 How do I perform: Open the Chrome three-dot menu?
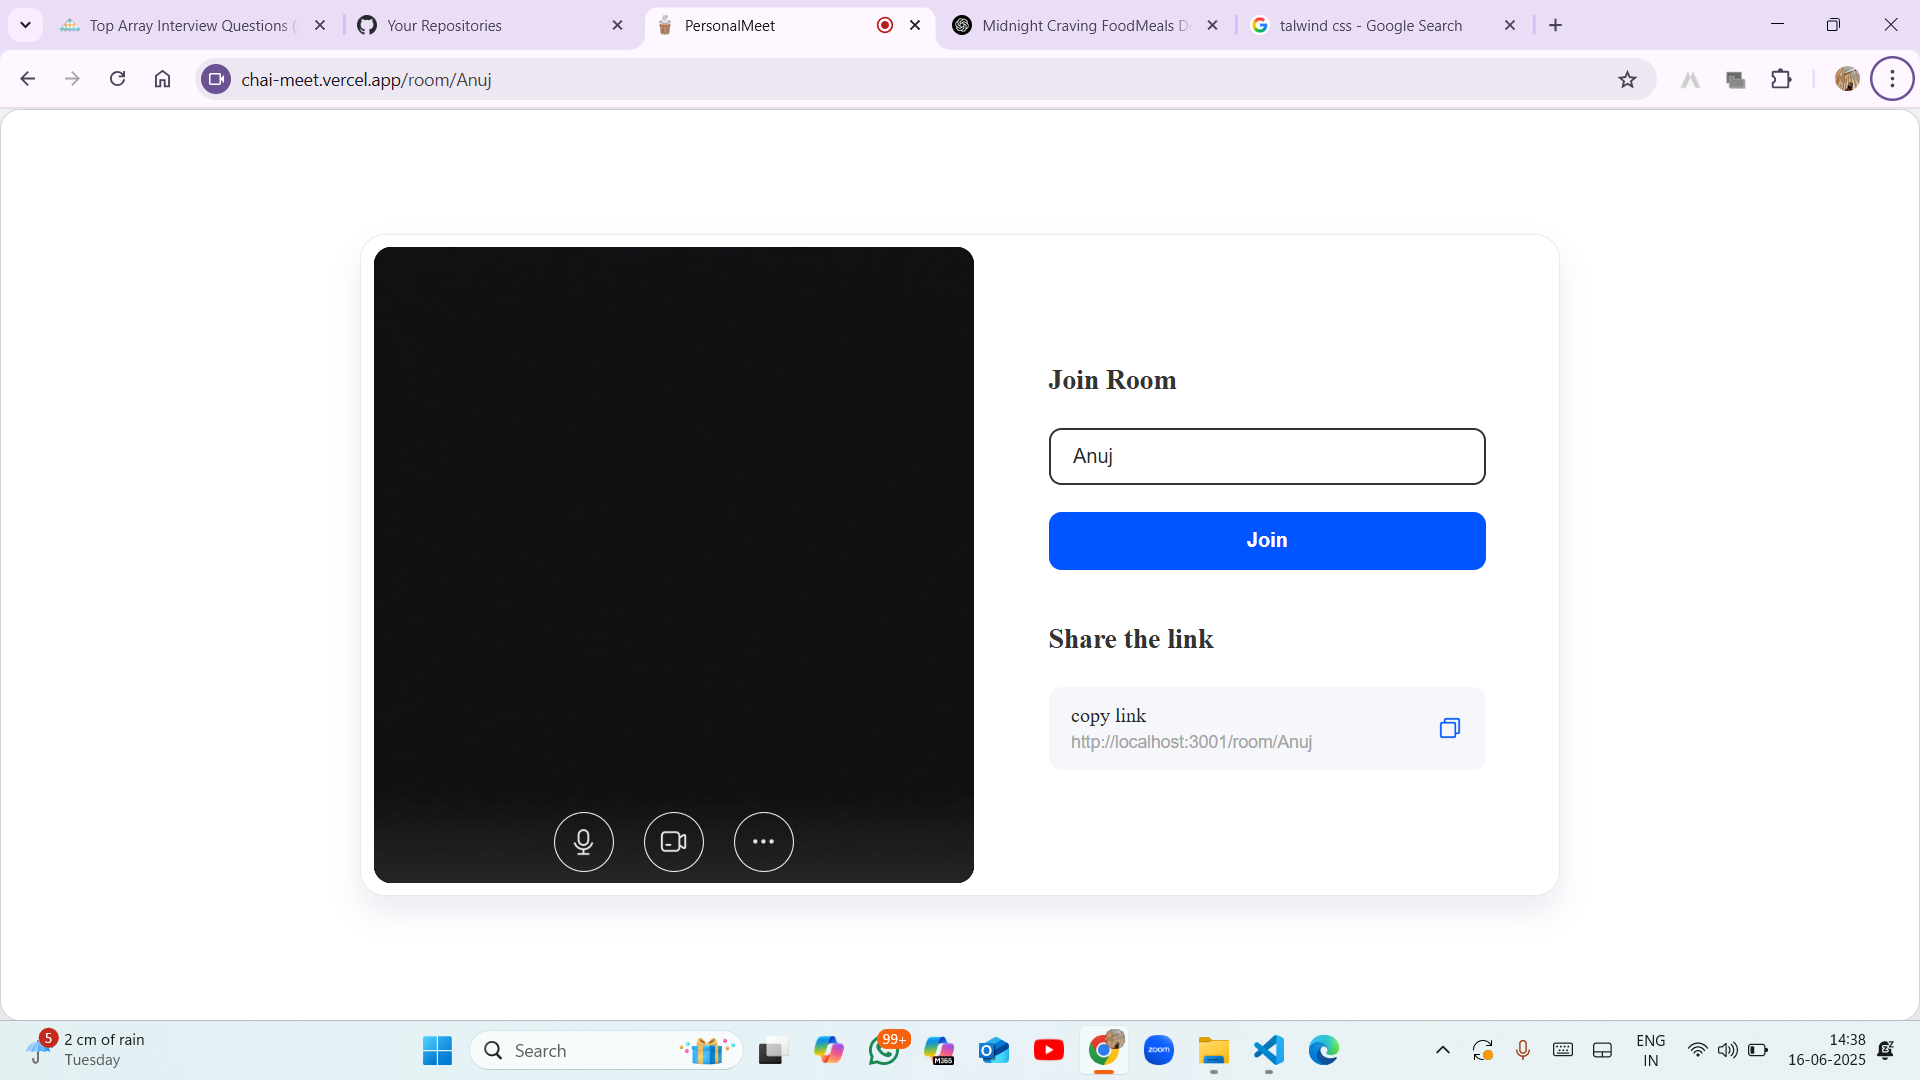point(1892,79)
